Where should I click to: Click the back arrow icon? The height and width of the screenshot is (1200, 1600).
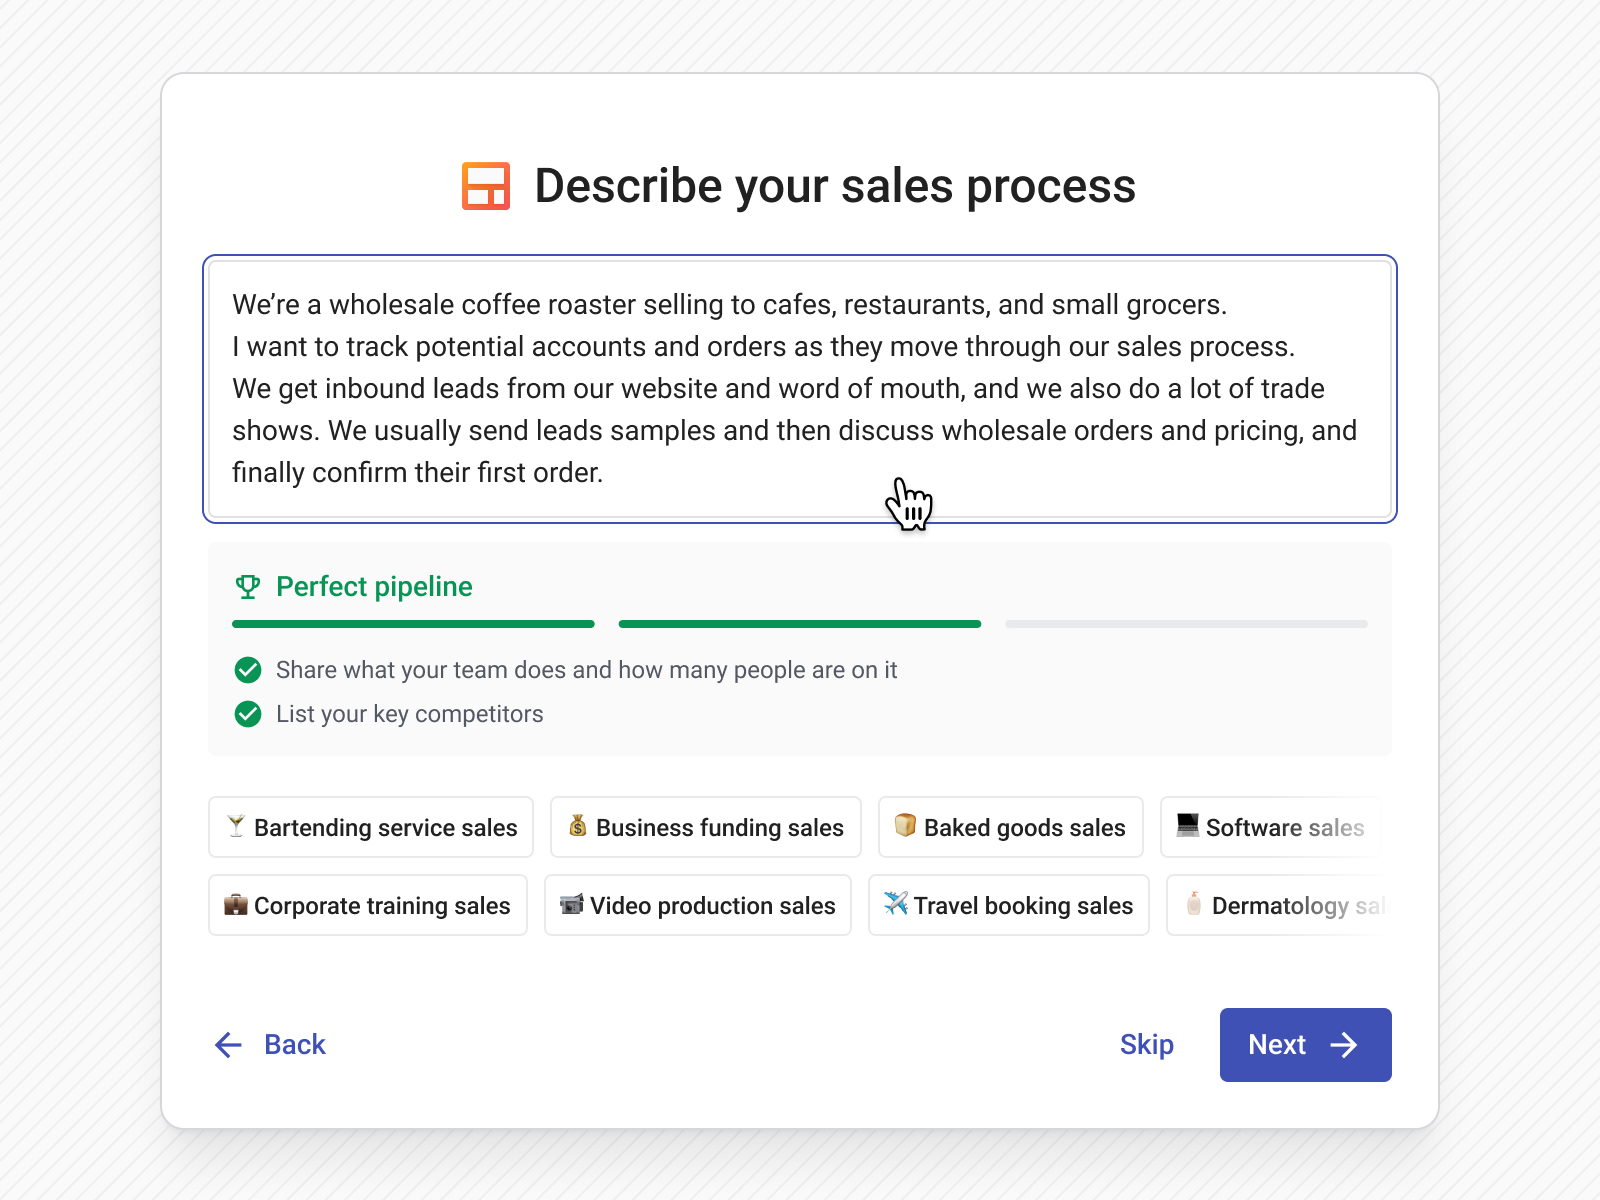[229, 1045]
